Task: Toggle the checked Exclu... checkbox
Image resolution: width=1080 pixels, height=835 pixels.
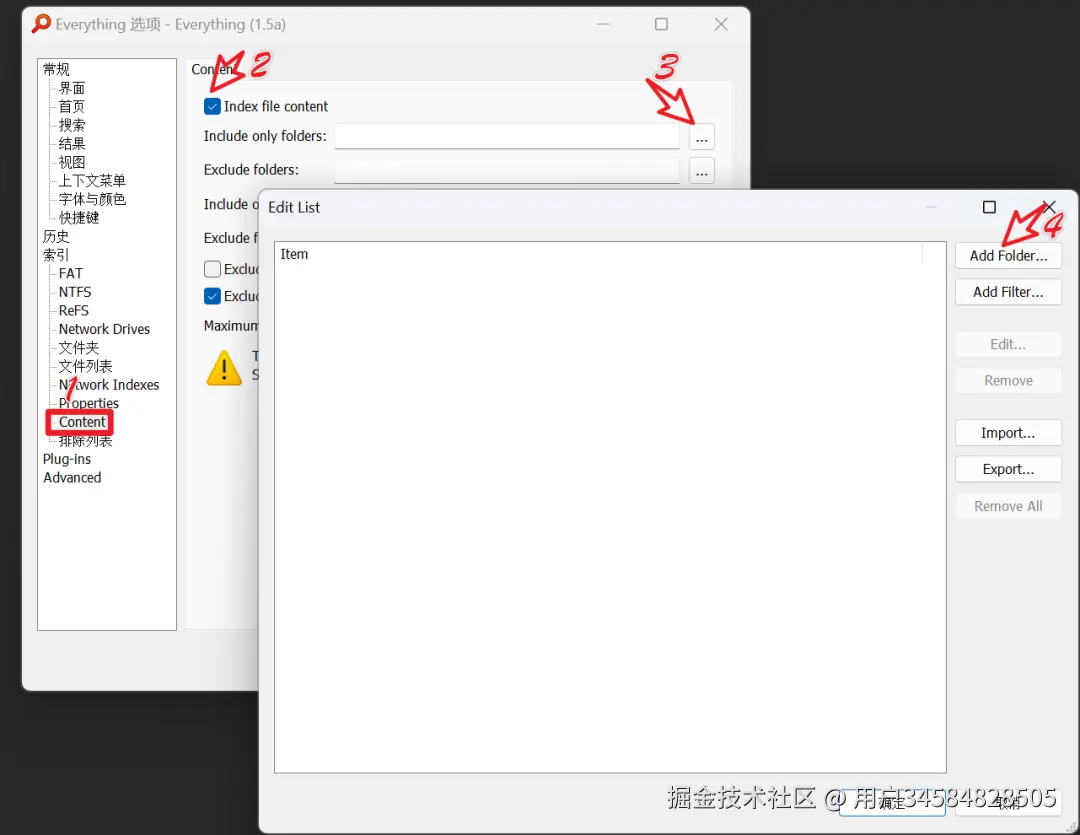Action: (212, 296)
